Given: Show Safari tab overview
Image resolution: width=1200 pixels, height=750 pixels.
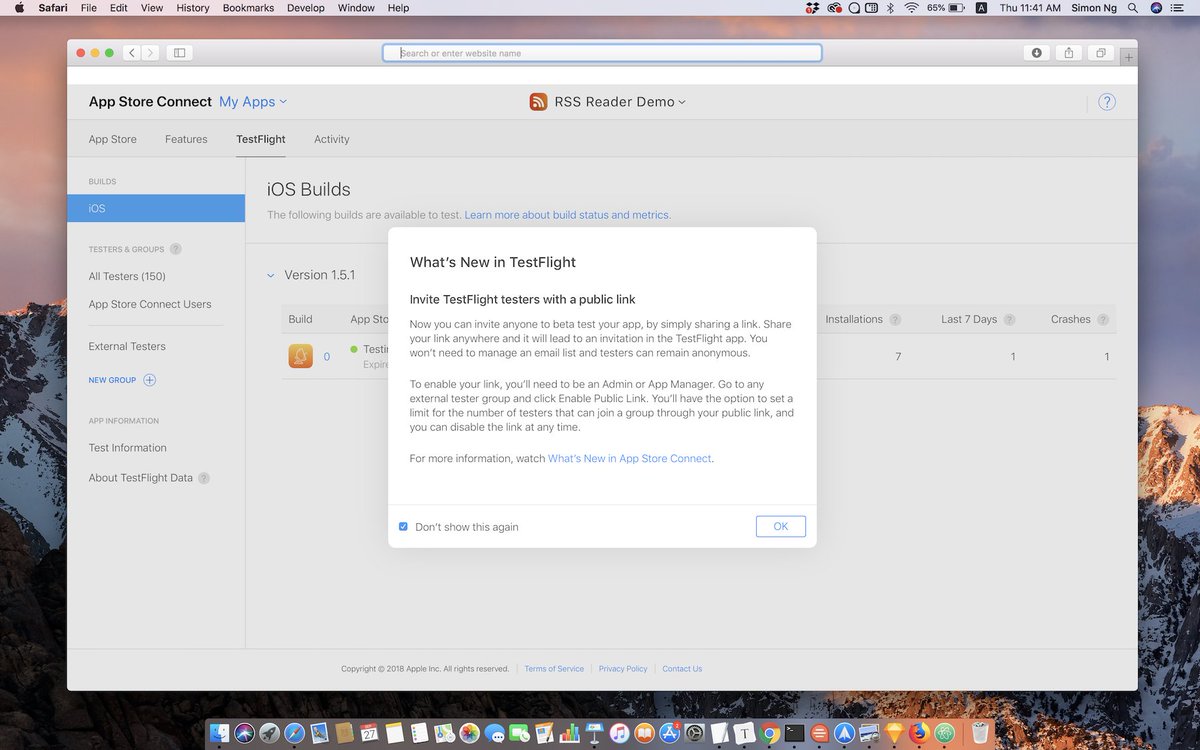Looking at the screenshot, I should pos(1101,53).
